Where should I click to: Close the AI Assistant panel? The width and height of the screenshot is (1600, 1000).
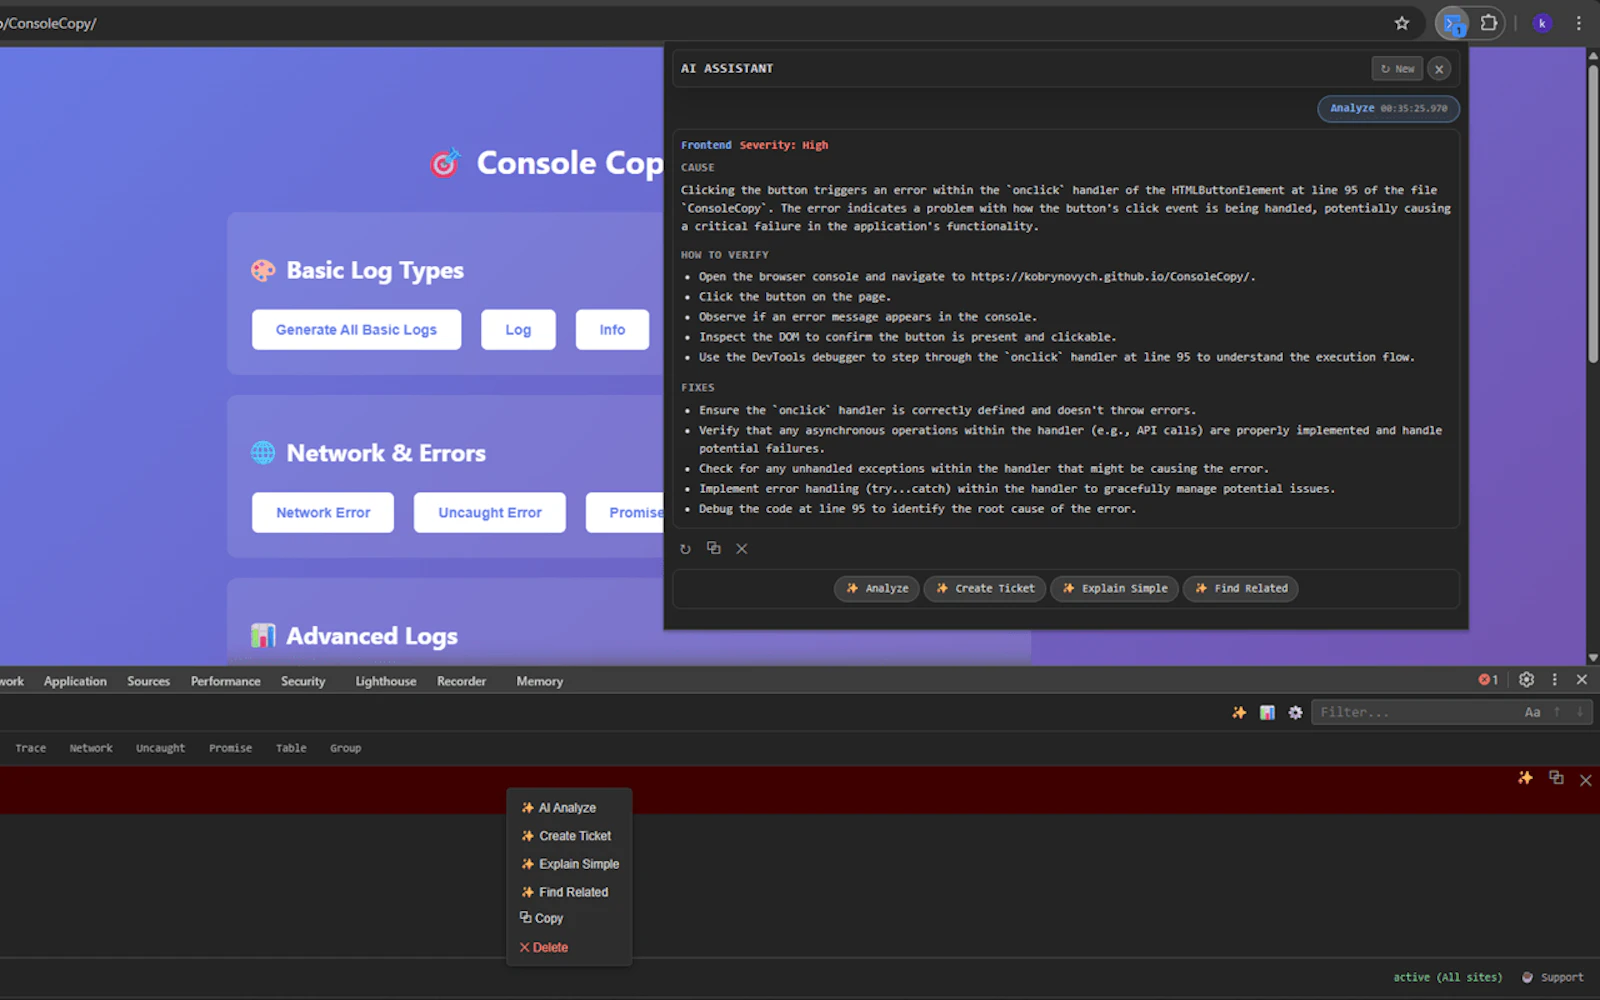(x=1439, y=69)
